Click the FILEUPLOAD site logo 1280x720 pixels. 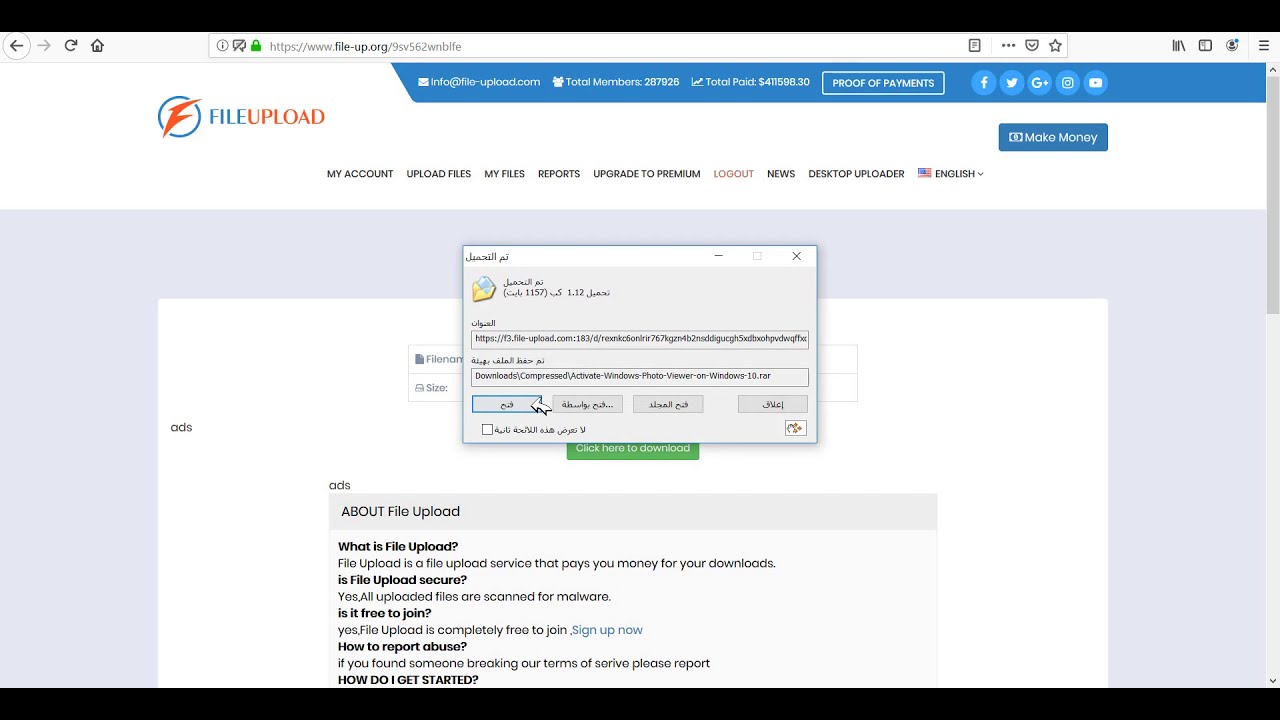(x=241, y=117)
